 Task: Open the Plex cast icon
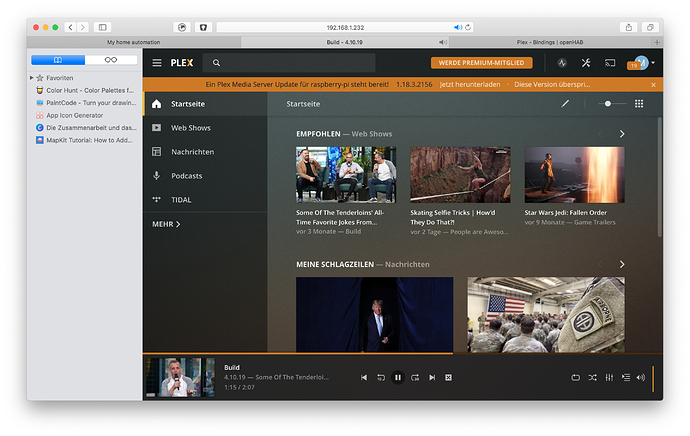coord(610,63)
